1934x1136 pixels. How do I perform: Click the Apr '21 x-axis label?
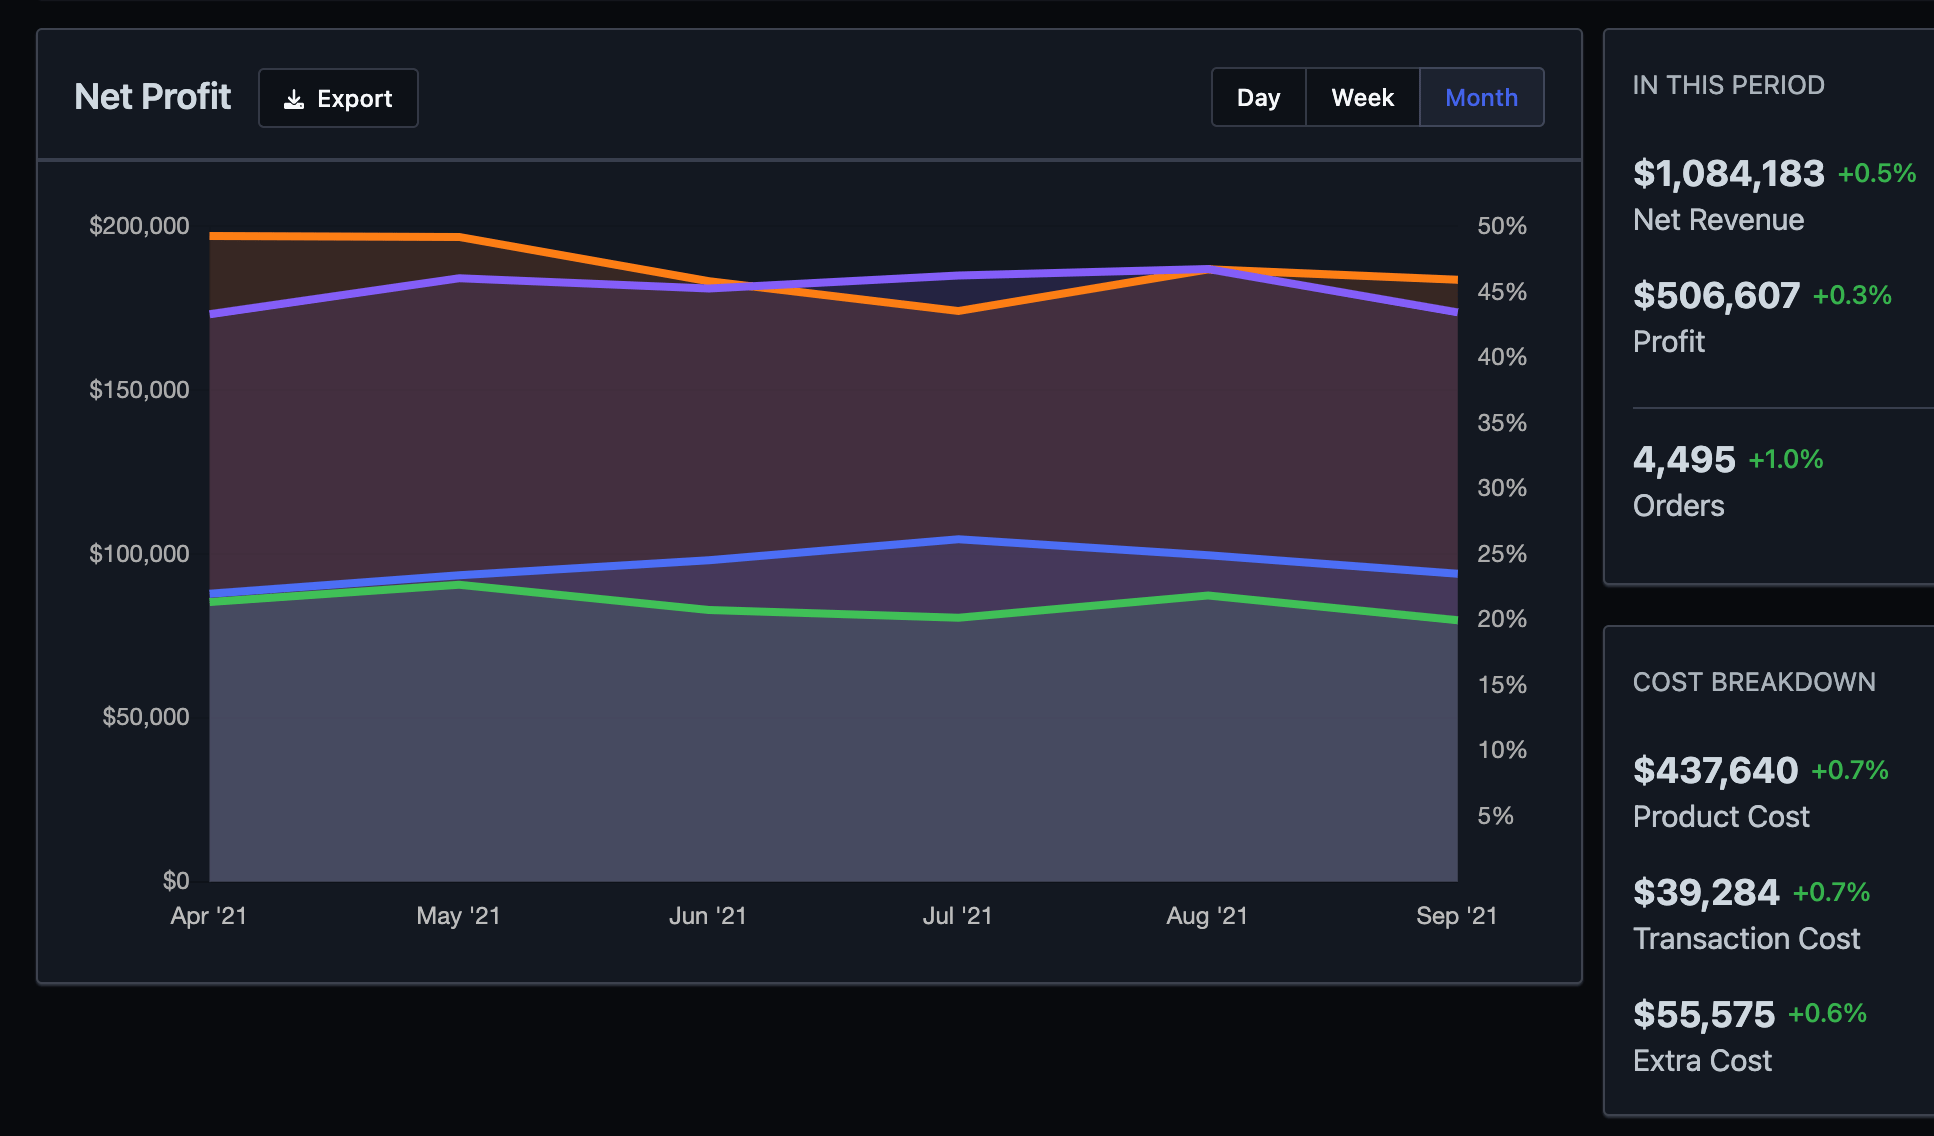coord(209,916)
